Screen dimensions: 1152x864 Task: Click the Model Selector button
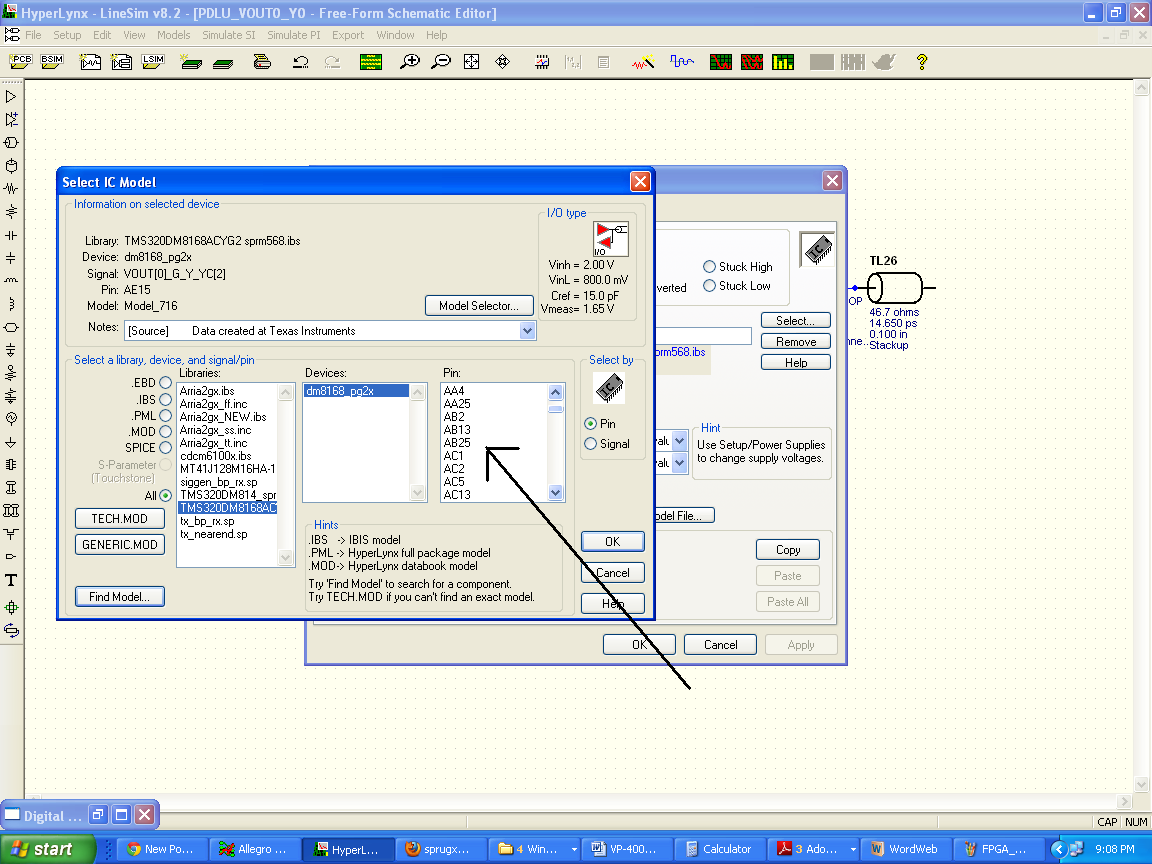[478, 306]
